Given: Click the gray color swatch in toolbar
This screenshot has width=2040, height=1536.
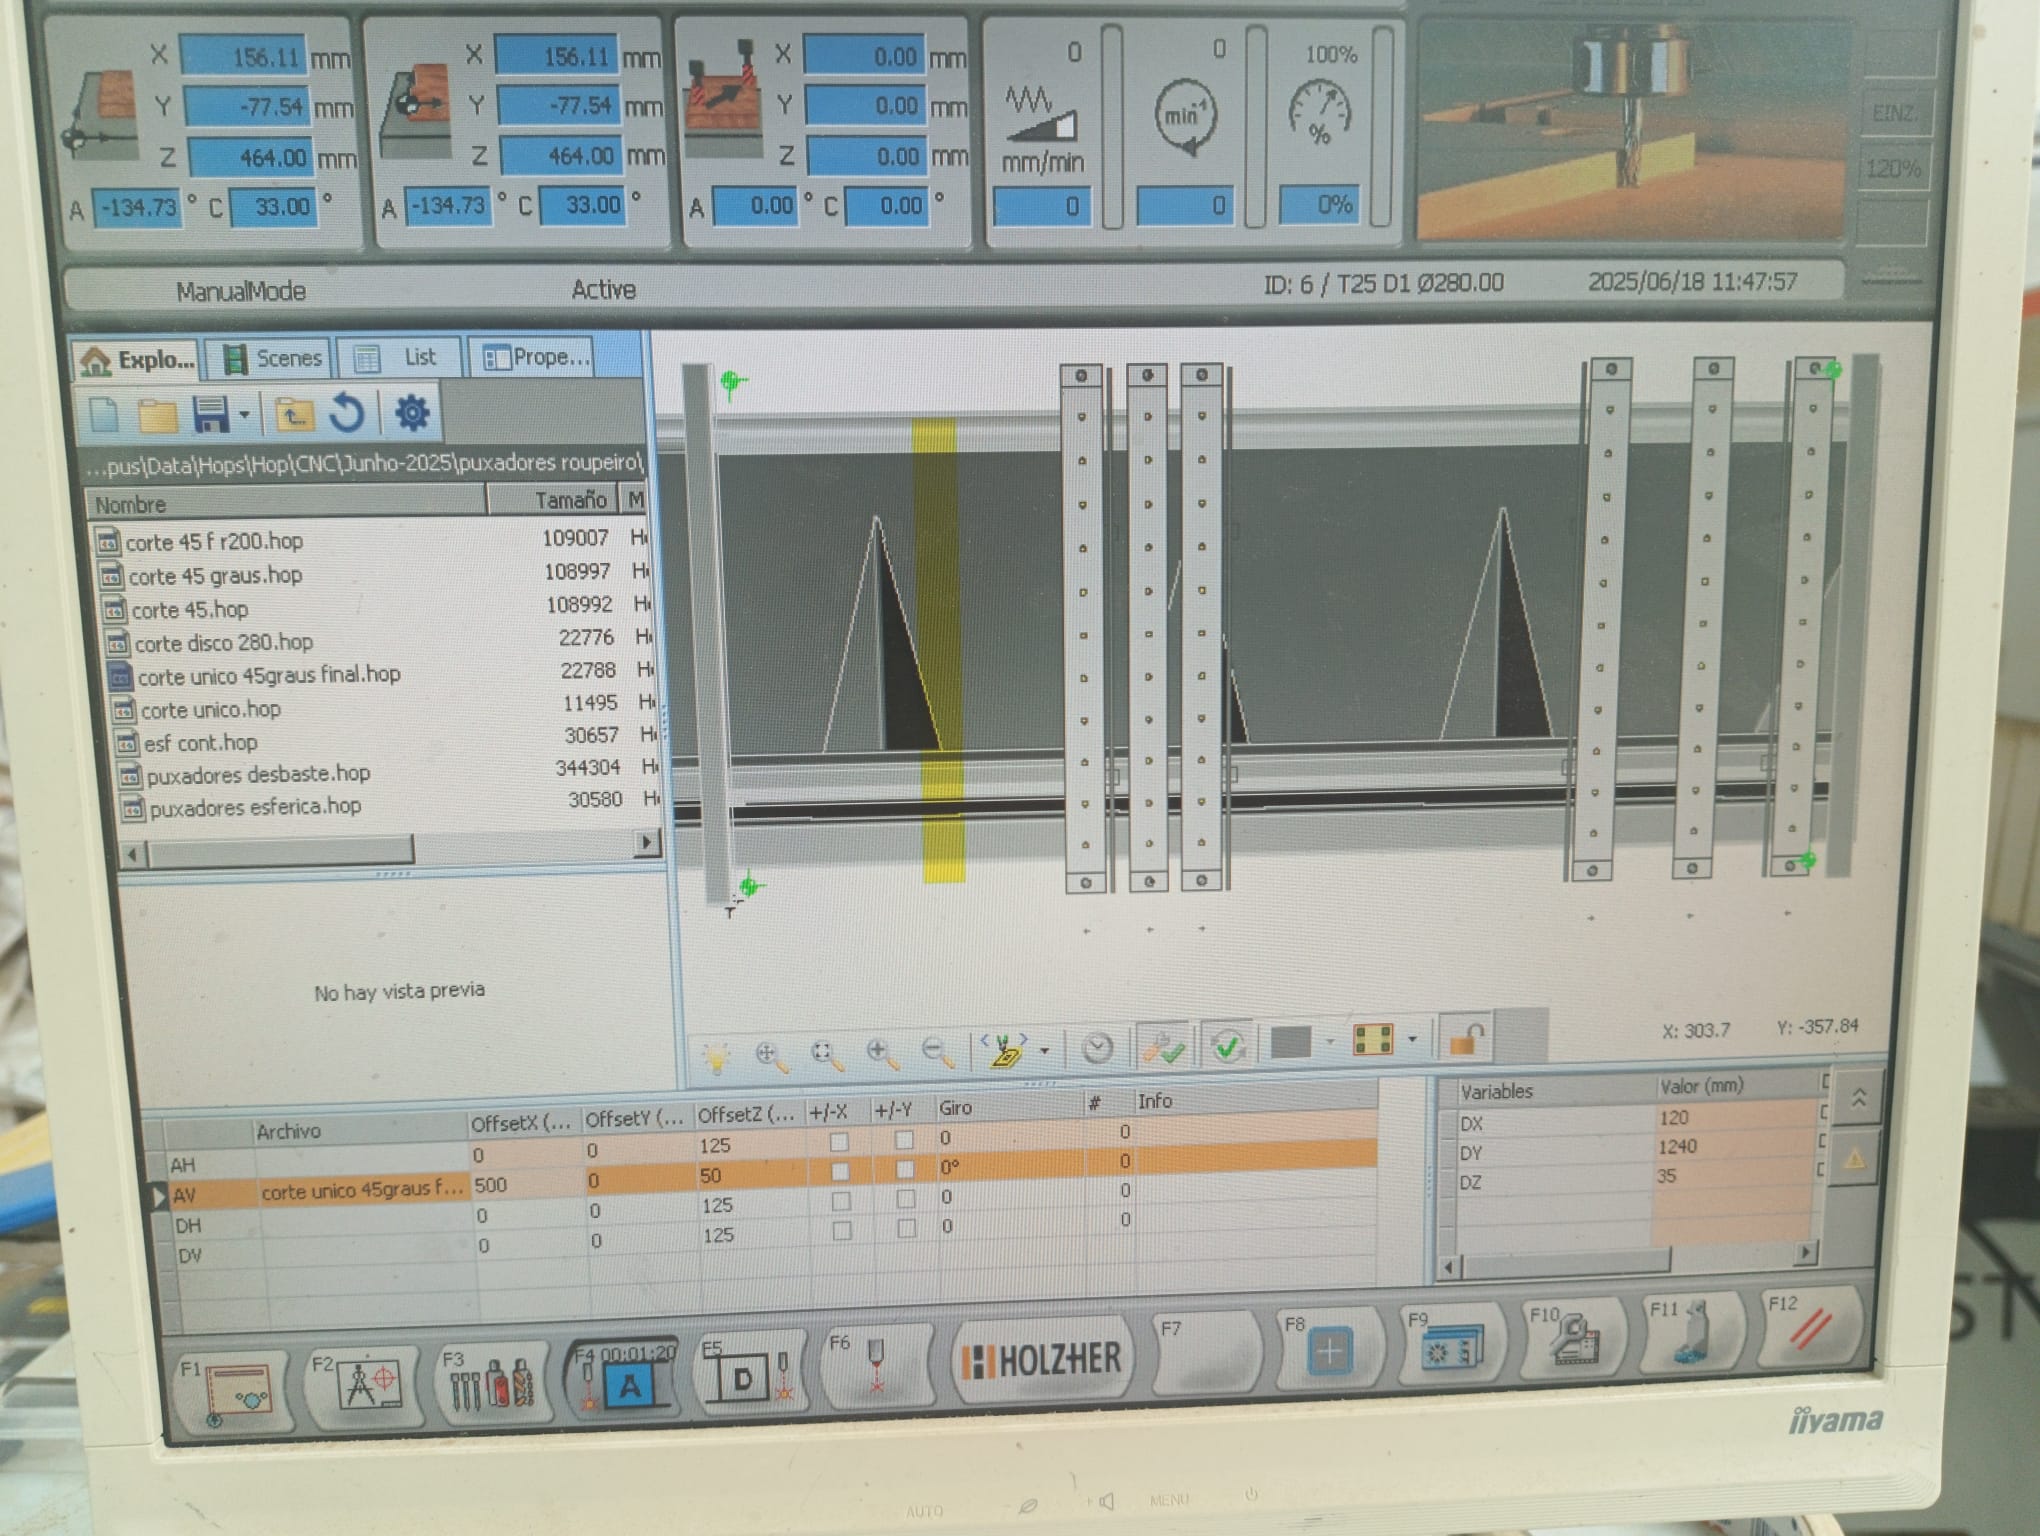Looking at the screenshot, I should tap(1290, 1043).
